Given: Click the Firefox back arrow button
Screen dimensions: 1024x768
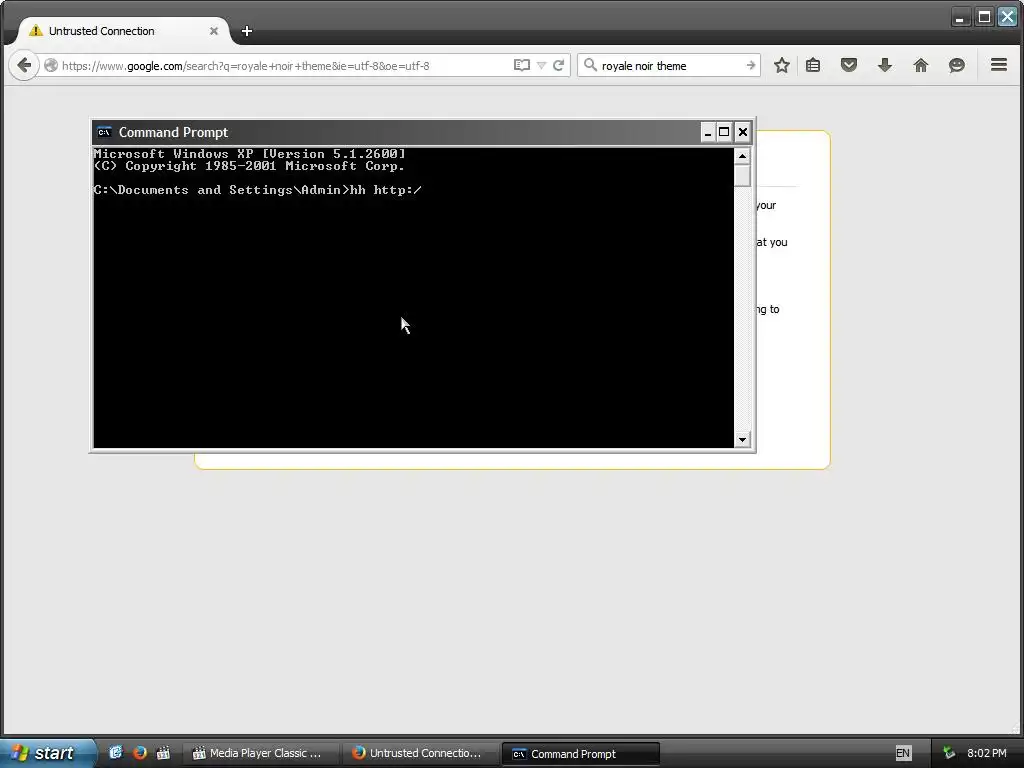Looking at the screenshot, I should click(x=24, y=65).
